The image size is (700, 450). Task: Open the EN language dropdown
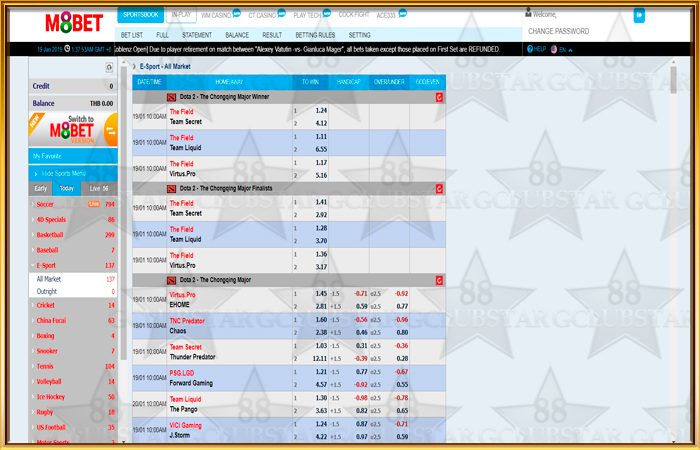pyautogui.click(x=565, y=50)
